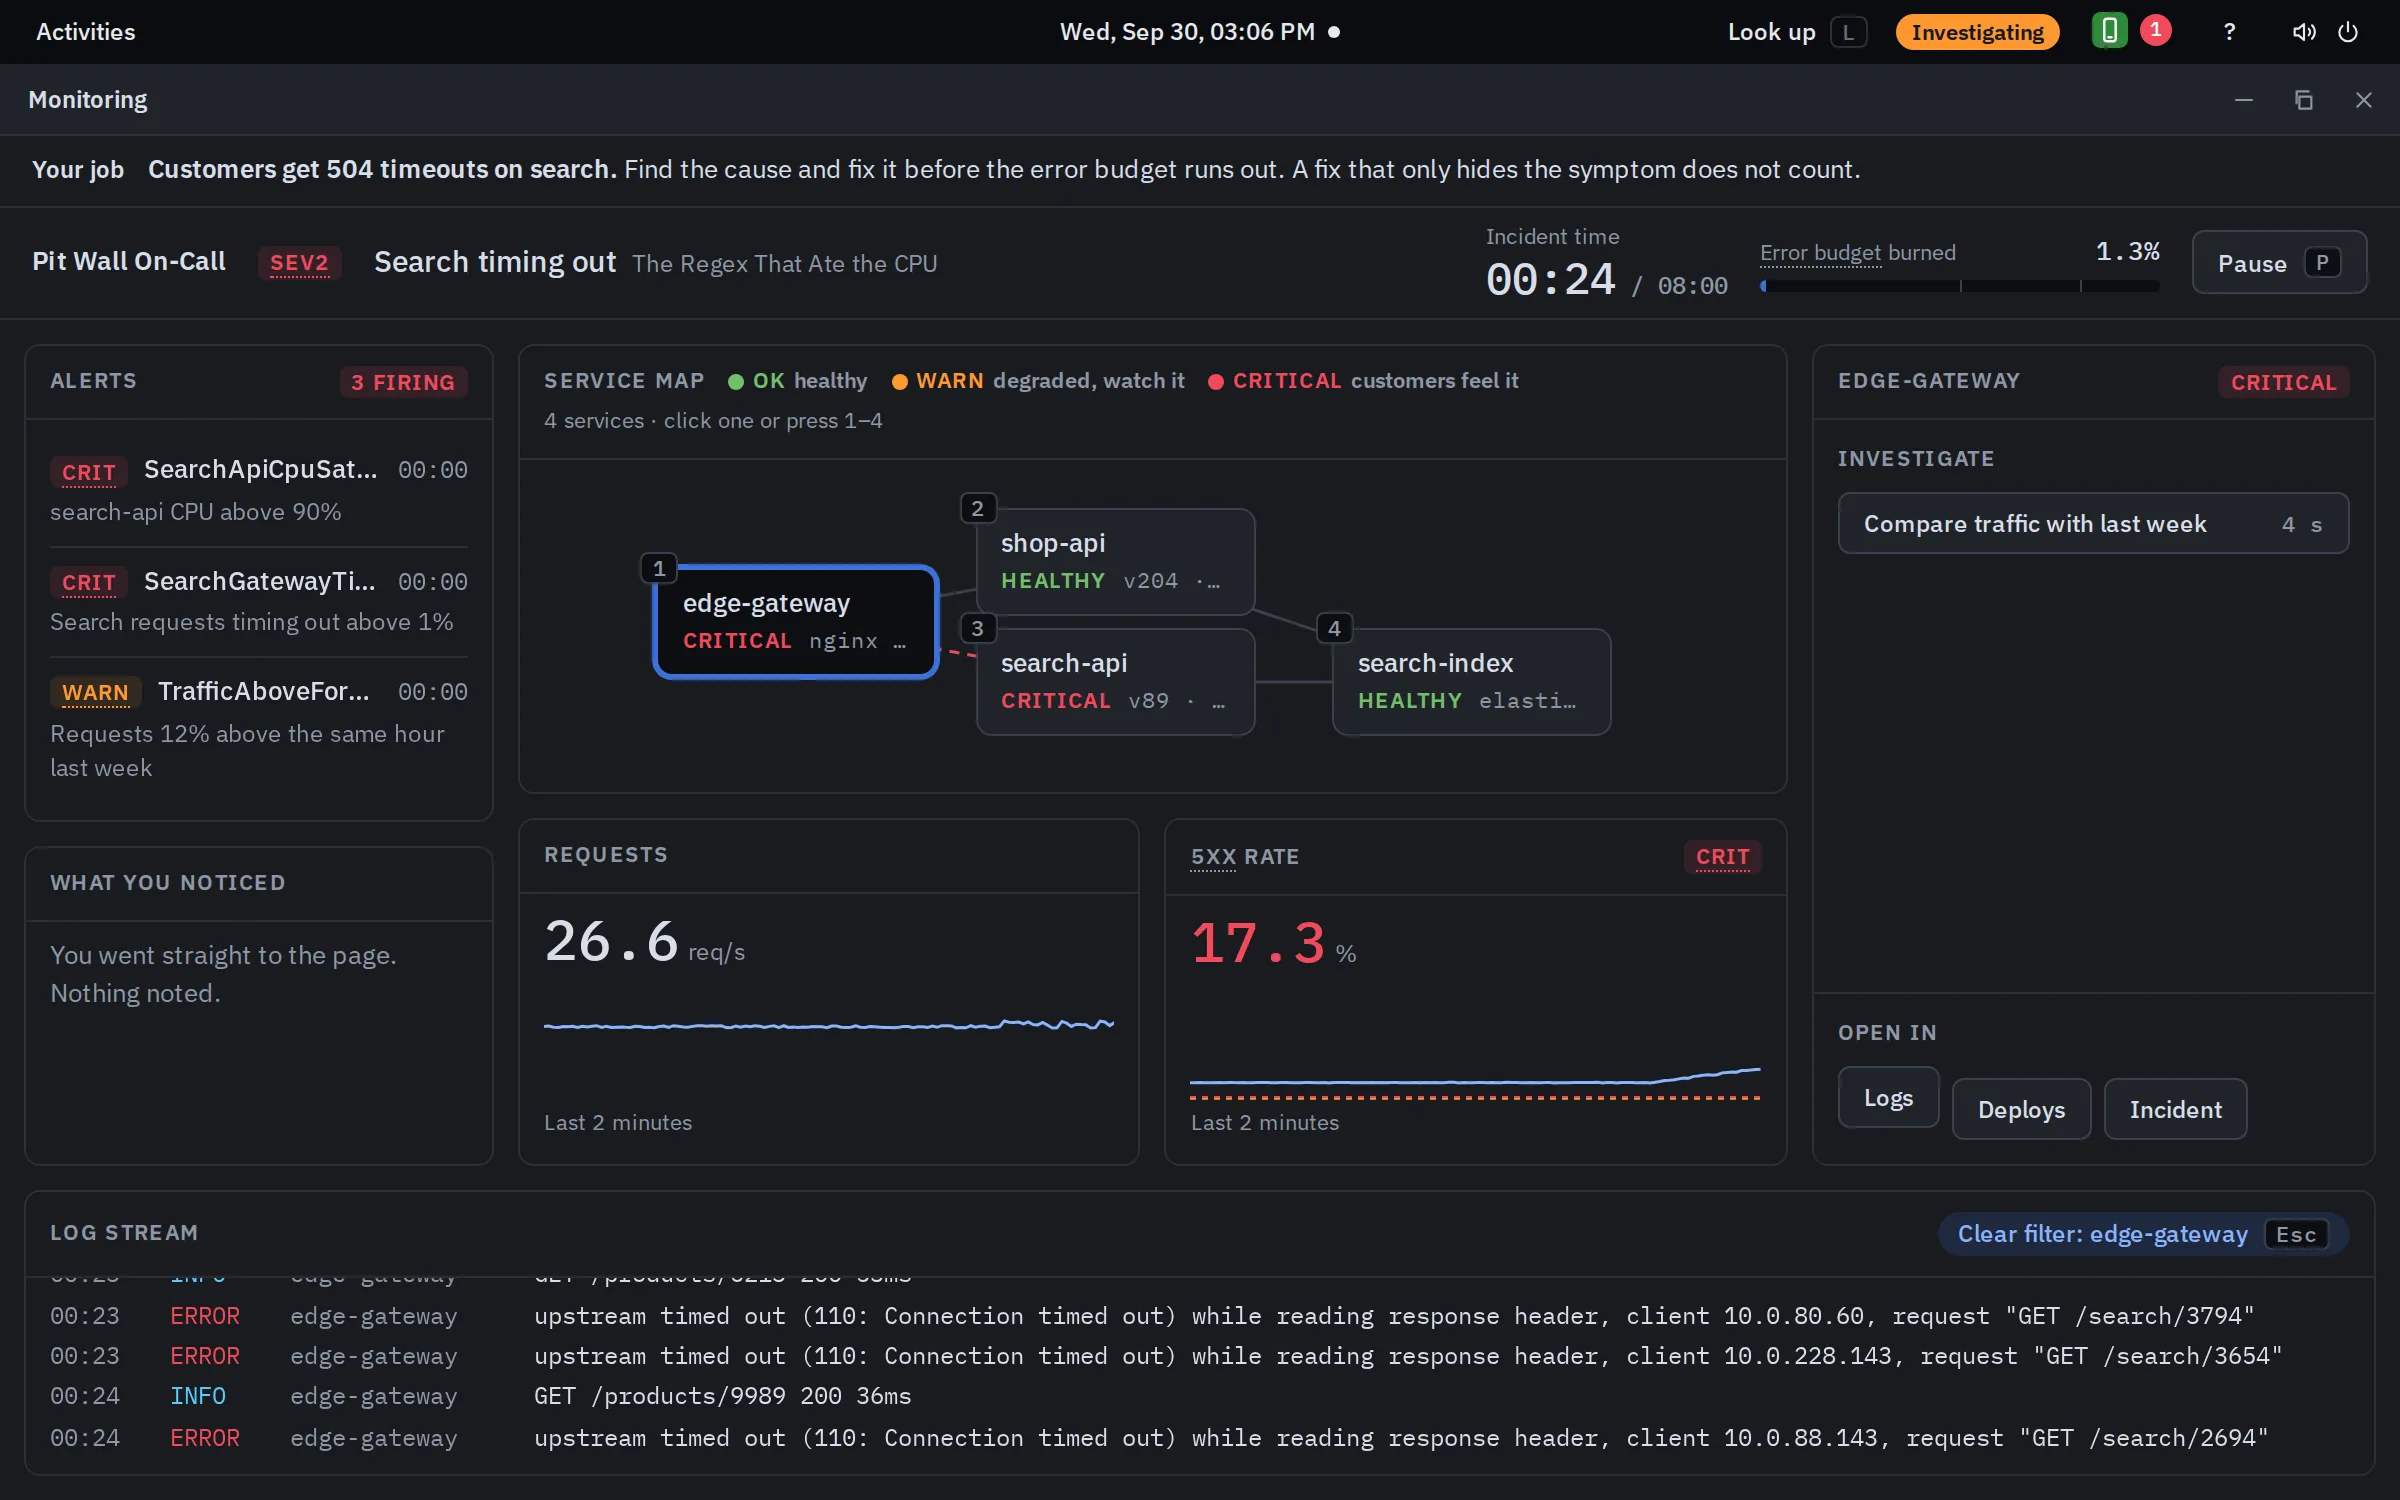Select search-index service node

(x=1471, y=682)
